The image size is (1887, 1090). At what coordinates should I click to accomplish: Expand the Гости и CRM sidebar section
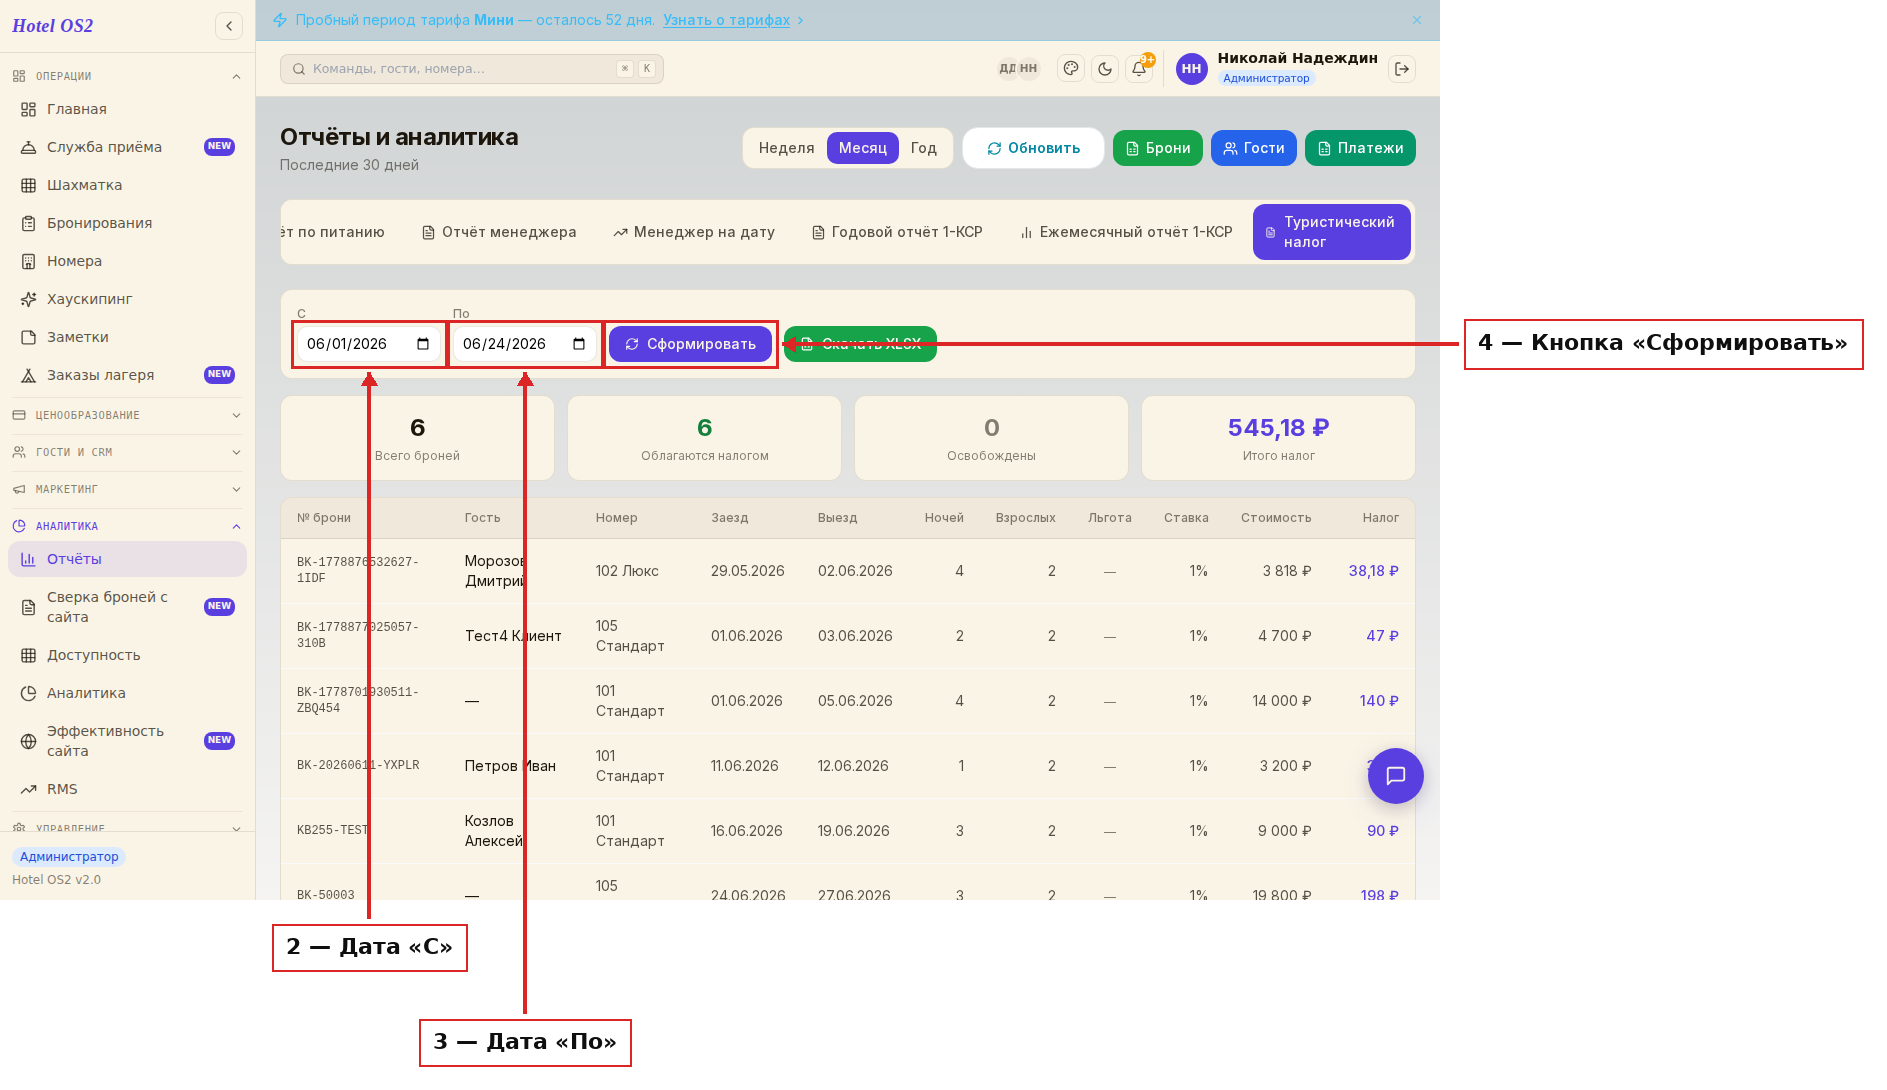127,452
